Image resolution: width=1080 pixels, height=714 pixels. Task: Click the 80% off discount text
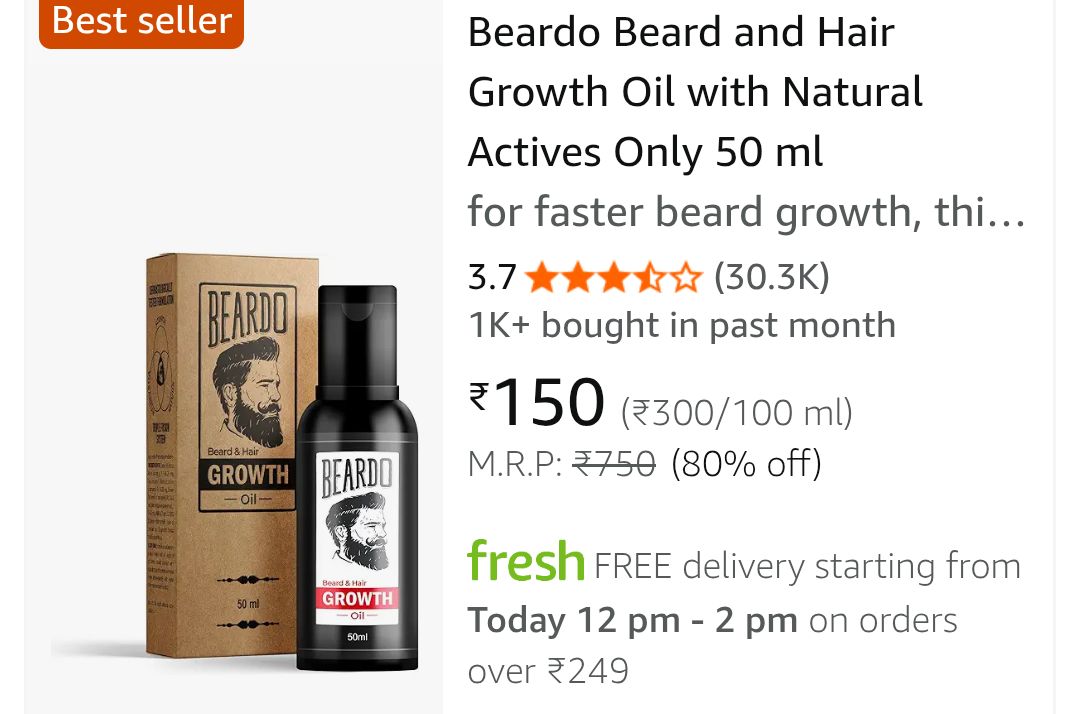tap(746, 464)
